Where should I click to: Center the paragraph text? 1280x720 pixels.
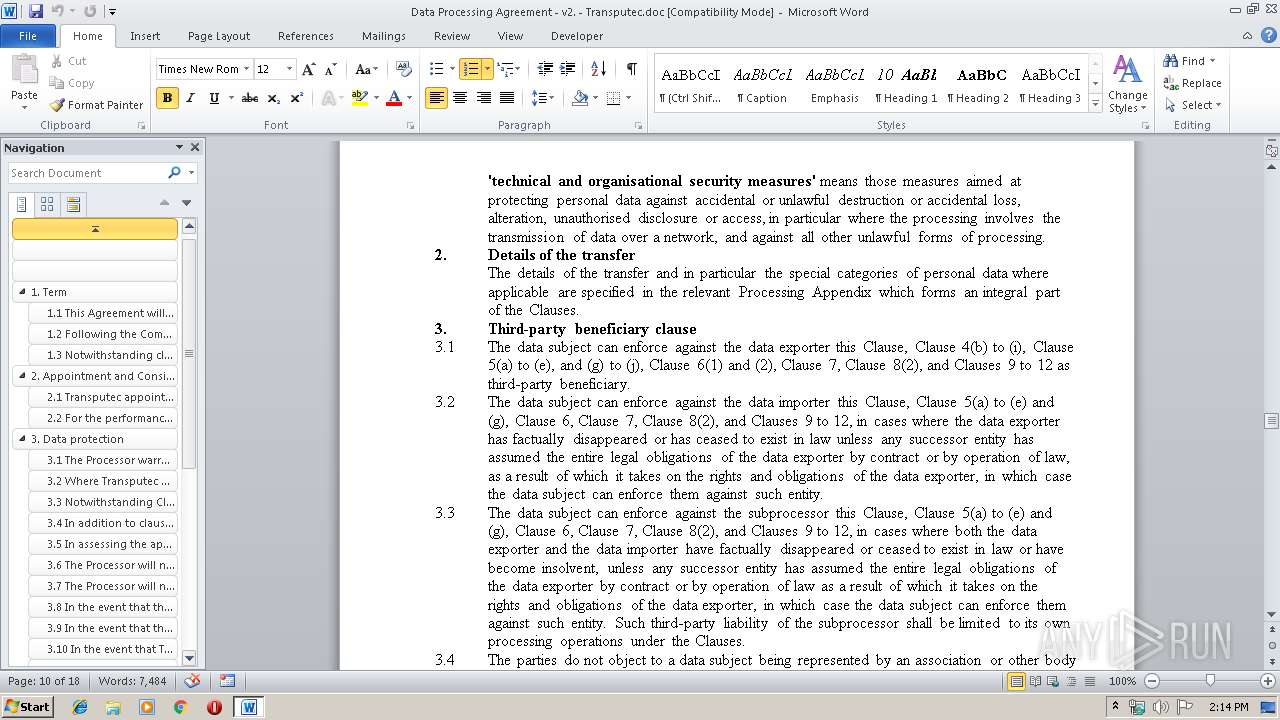click(460, 98)
